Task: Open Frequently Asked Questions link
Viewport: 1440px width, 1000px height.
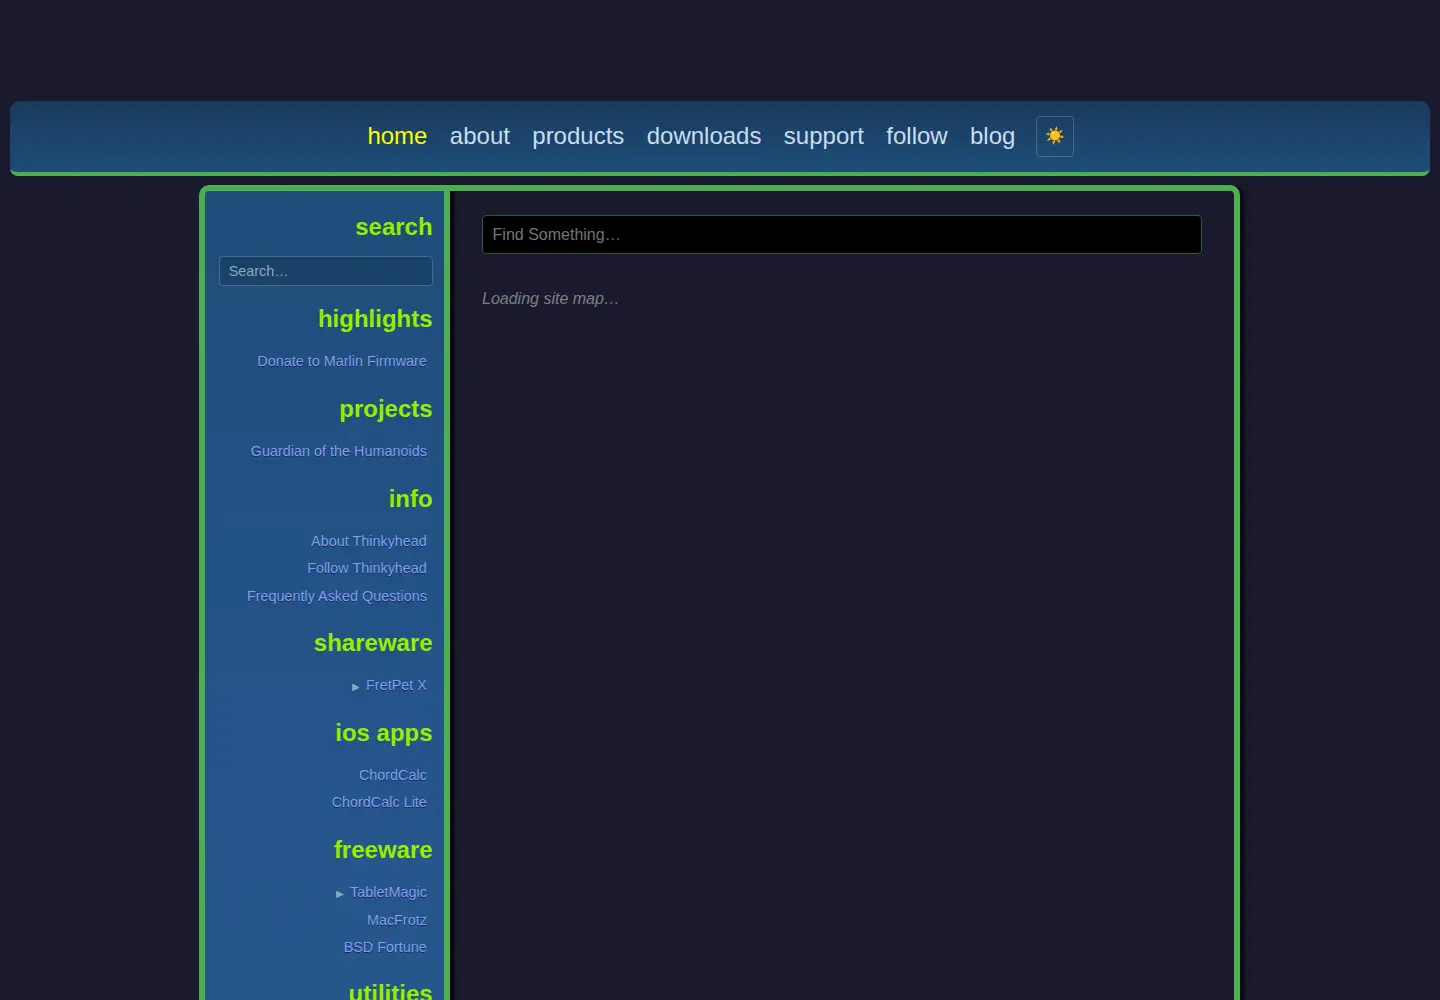Action: coord(337,596)
